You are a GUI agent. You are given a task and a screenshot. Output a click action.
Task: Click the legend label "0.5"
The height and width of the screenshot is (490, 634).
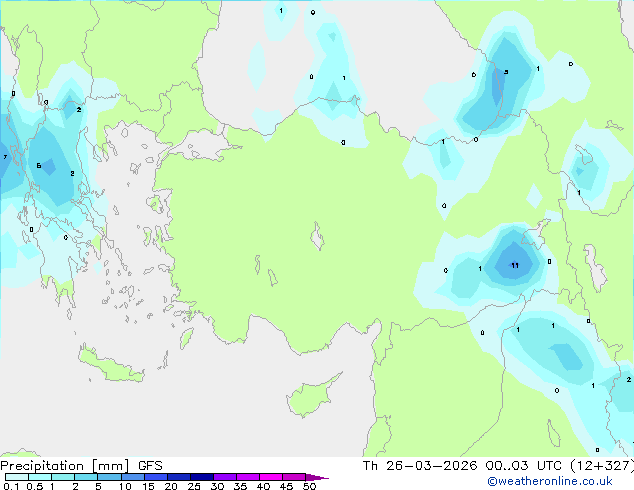click(x=34, y=486)
